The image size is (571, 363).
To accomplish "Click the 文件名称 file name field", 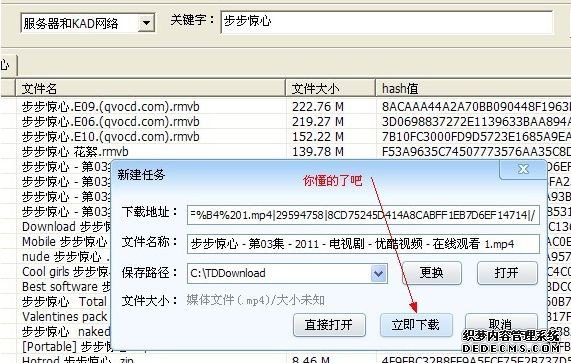I will point(363,244).
